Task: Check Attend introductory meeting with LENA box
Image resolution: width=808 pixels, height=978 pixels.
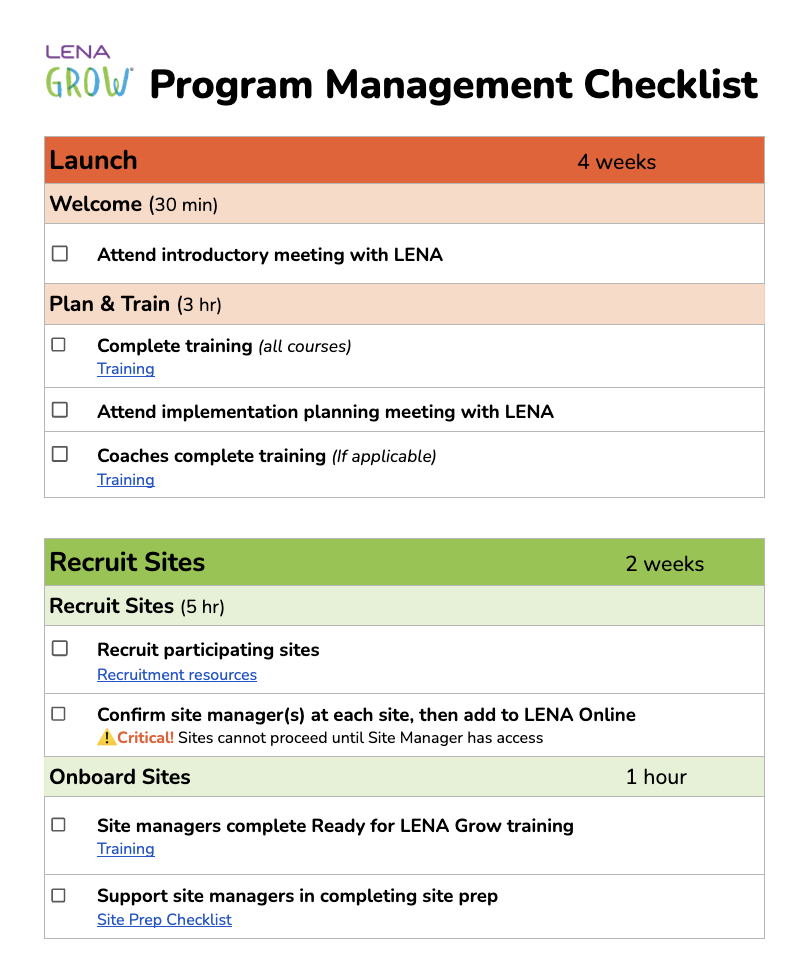Action: tap(60, 253)
